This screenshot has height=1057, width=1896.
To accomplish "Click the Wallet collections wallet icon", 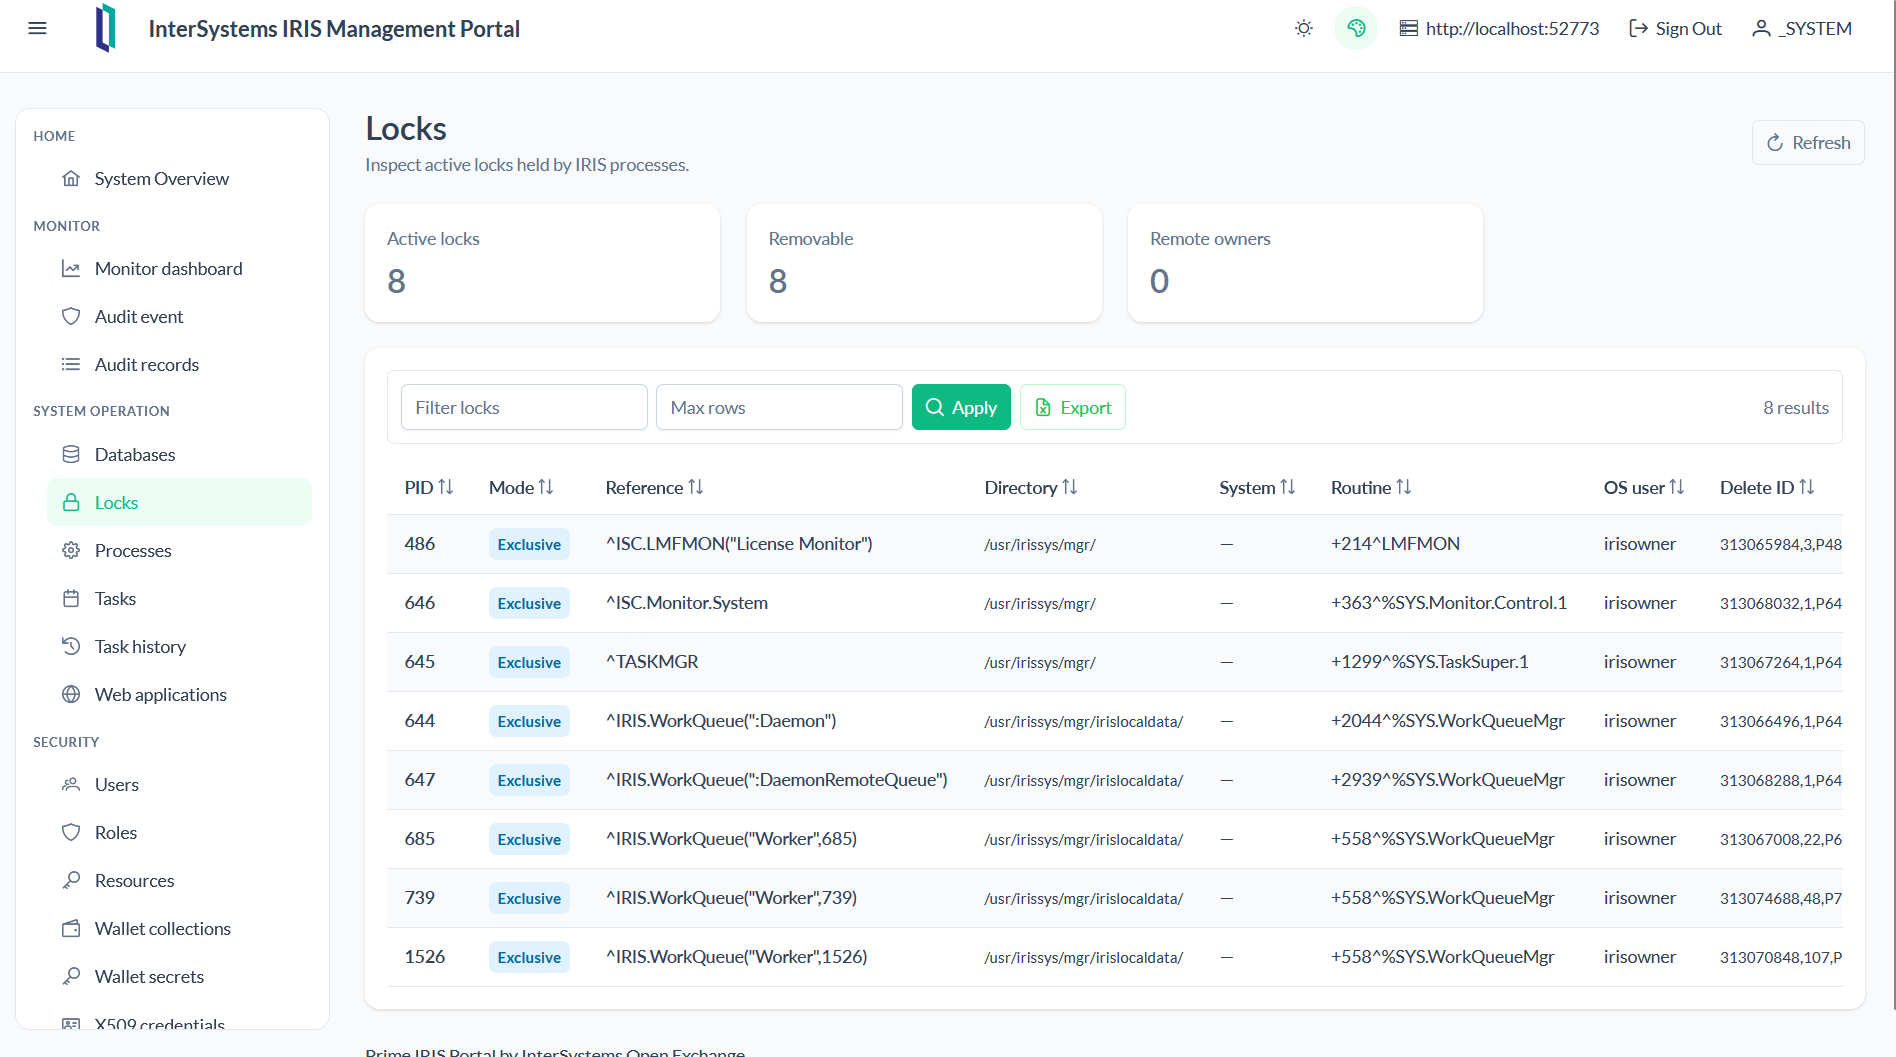I will [x=71, y=928].
